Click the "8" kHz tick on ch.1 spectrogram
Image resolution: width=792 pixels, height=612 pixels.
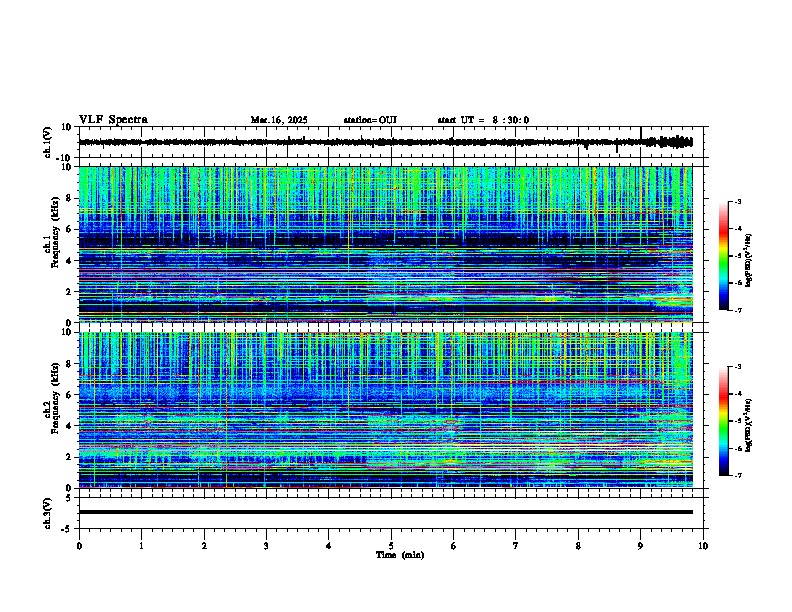[x=70, y=198]
